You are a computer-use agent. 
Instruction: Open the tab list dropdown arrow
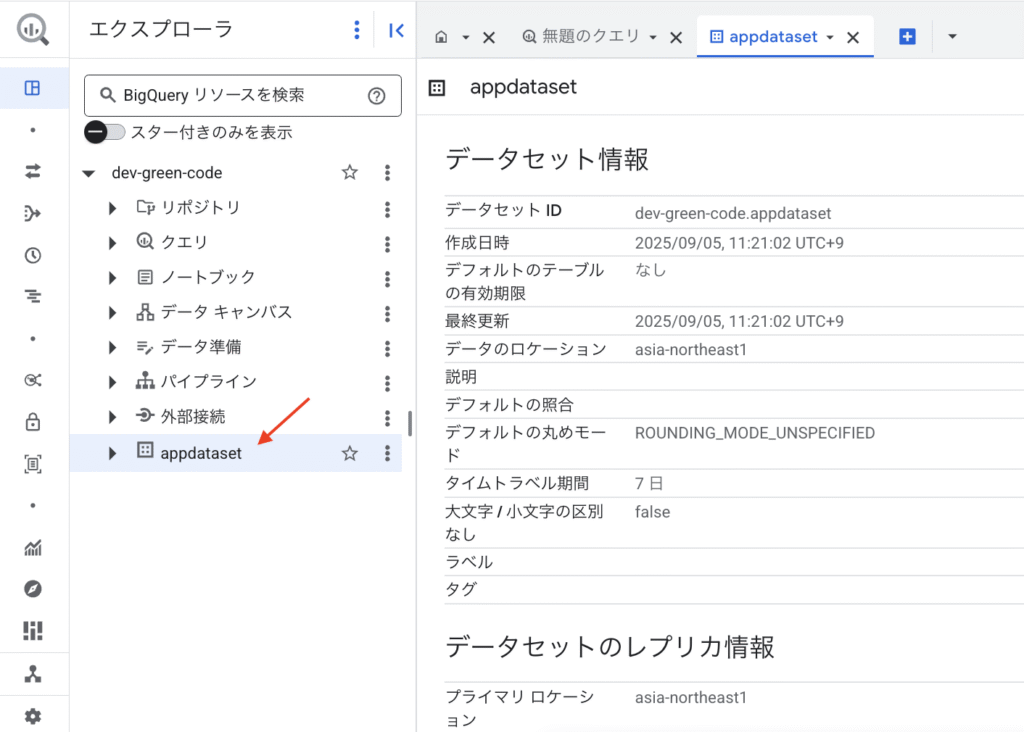(x=952, y=37)
